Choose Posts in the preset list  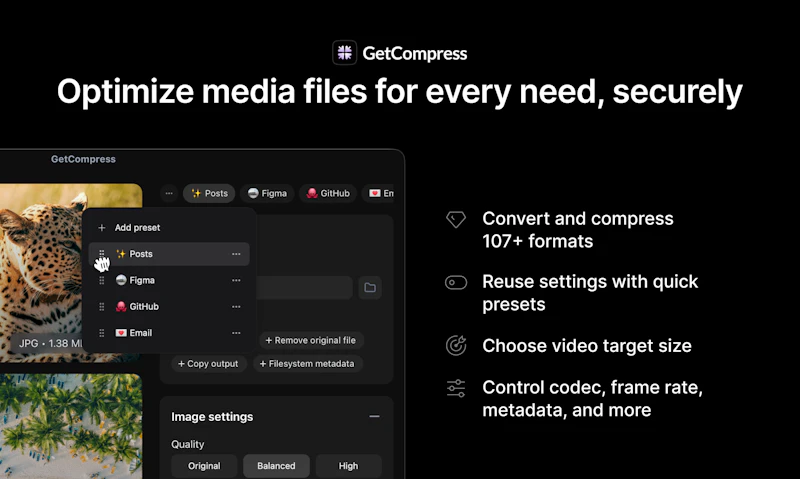[169, 254]
